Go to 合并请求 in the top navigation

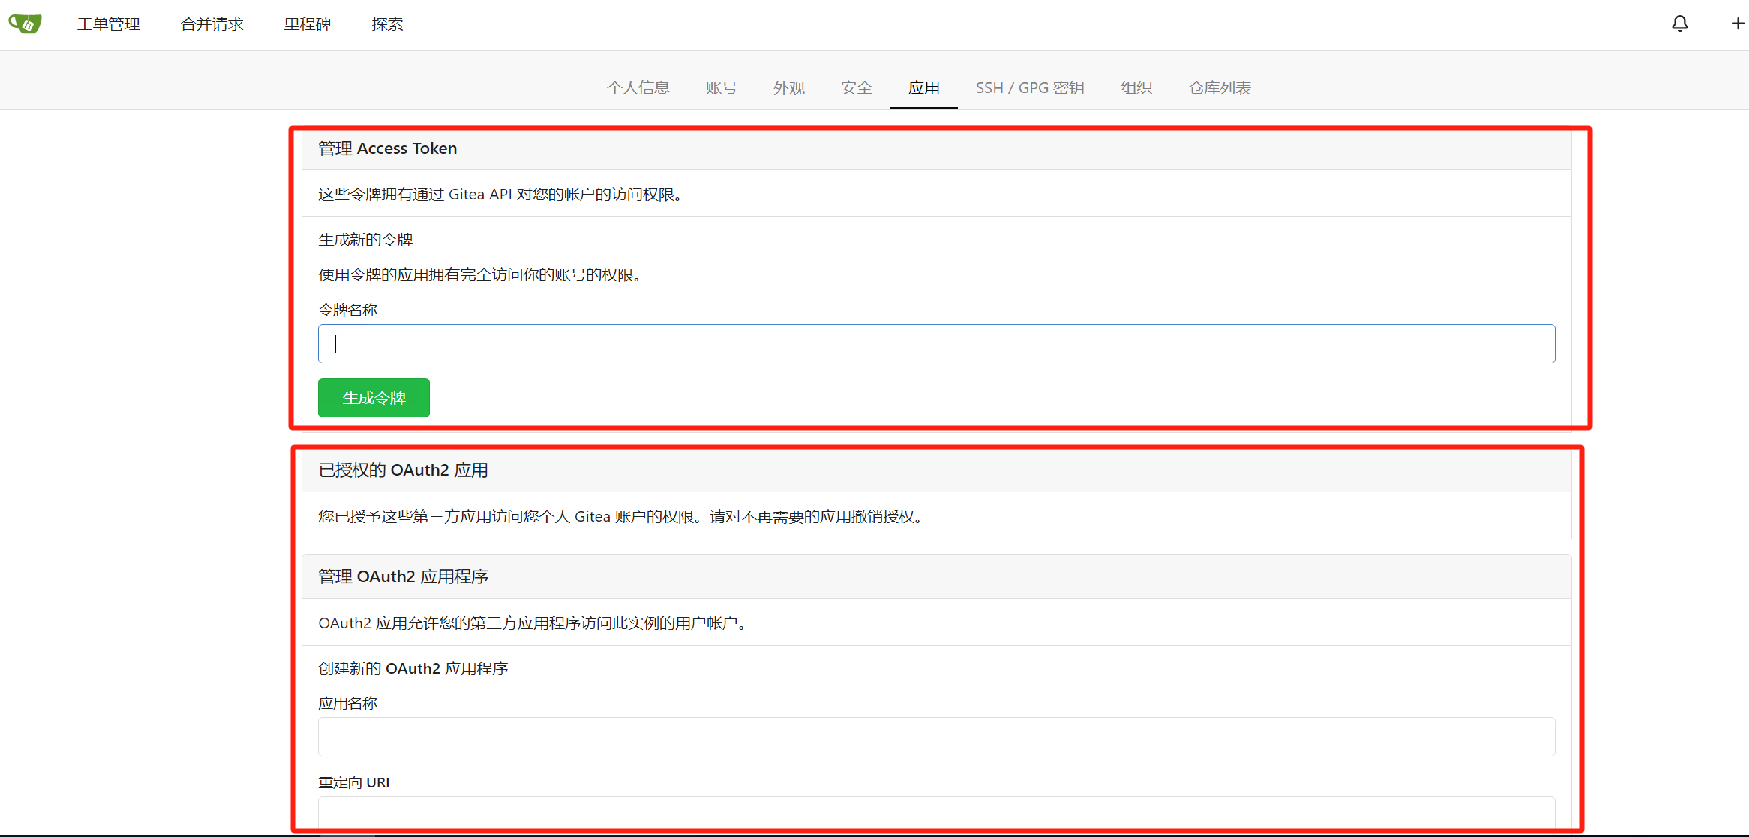[x=212, y=24]
